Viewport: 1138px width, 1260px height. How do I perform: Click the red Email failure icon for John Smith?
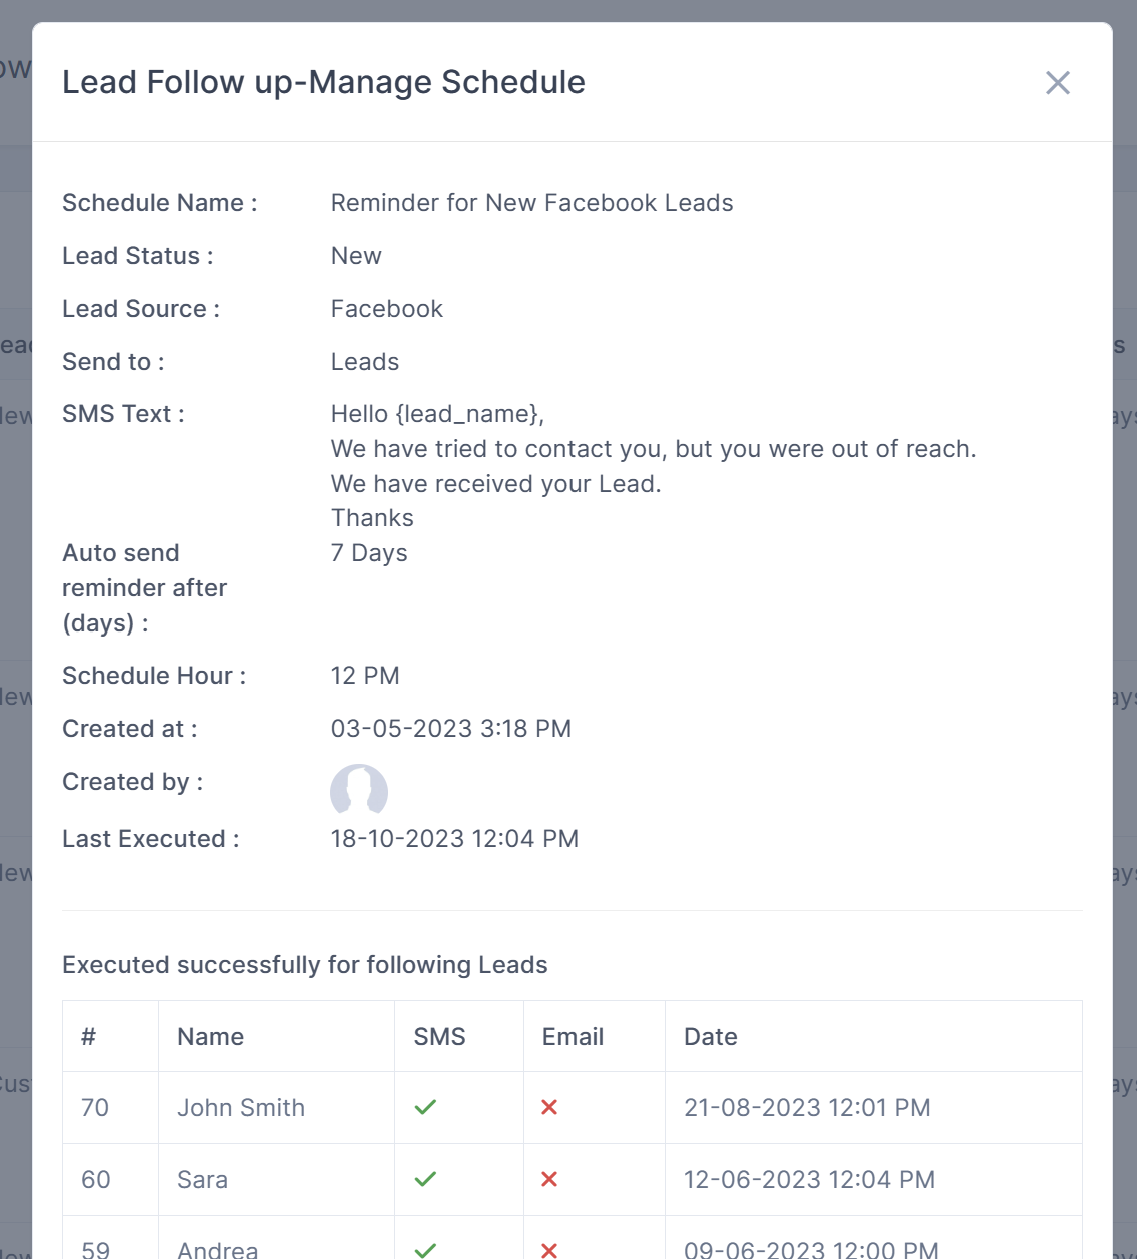[549, 1107]
